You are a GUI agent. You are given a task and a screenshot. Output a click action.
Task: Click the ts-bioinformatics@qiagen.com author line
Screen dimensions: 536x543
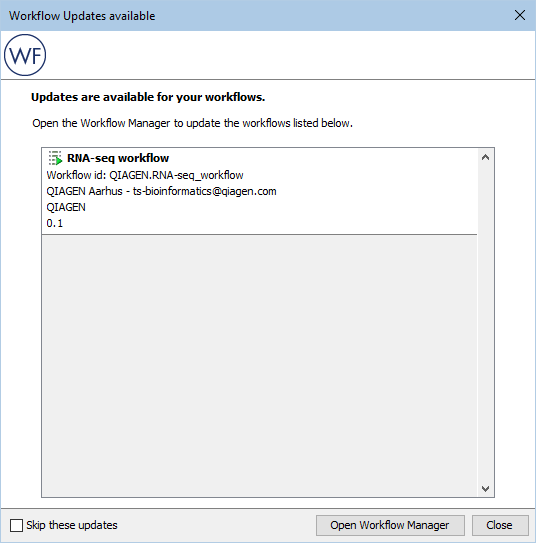161,191
